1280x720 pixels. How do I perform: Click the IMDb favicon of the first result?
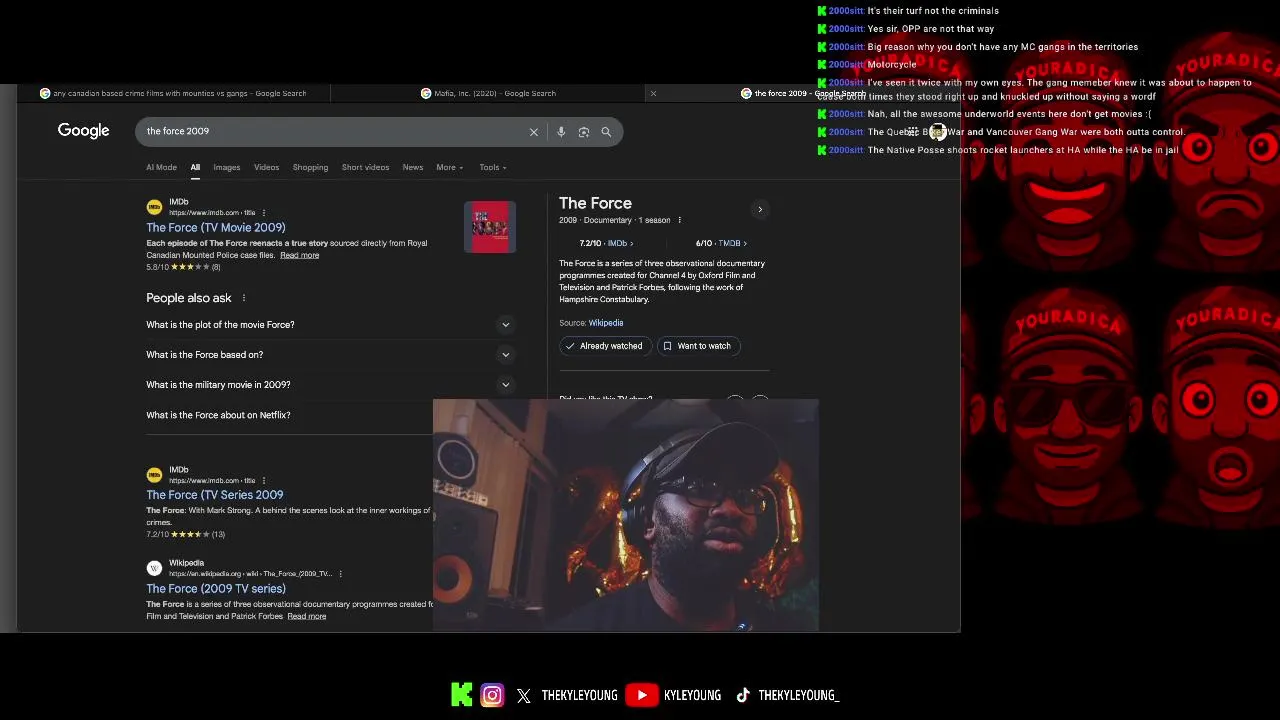[154, 207]
